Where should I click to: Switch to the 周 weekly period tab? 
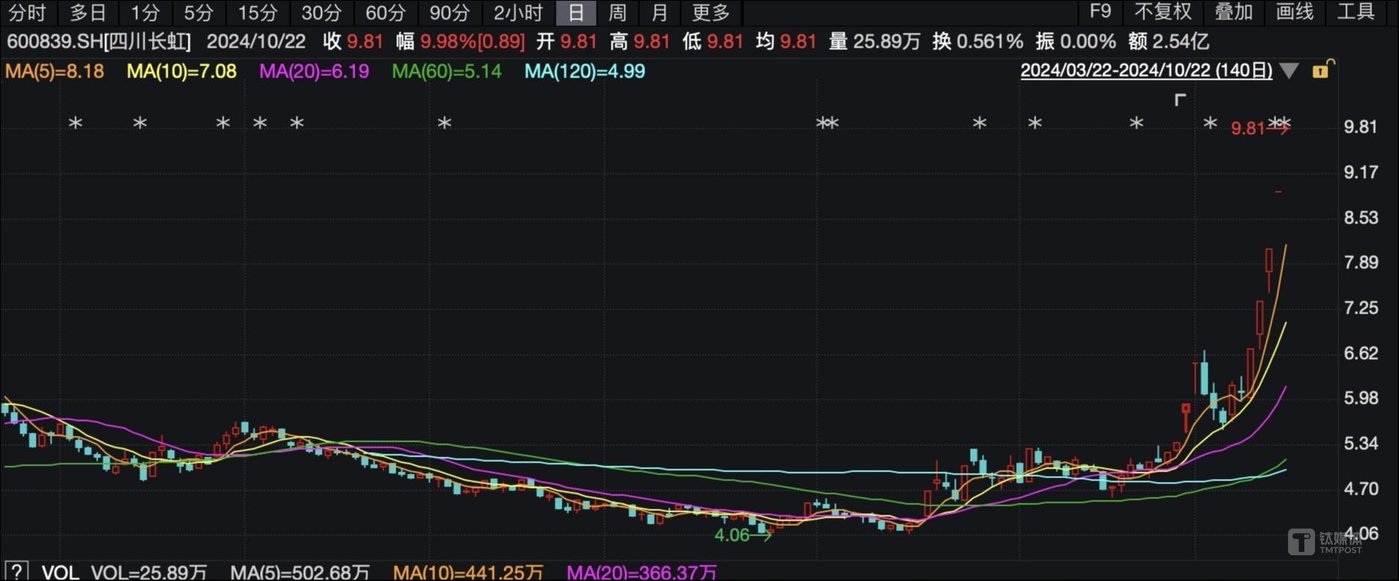pos(618,13)
